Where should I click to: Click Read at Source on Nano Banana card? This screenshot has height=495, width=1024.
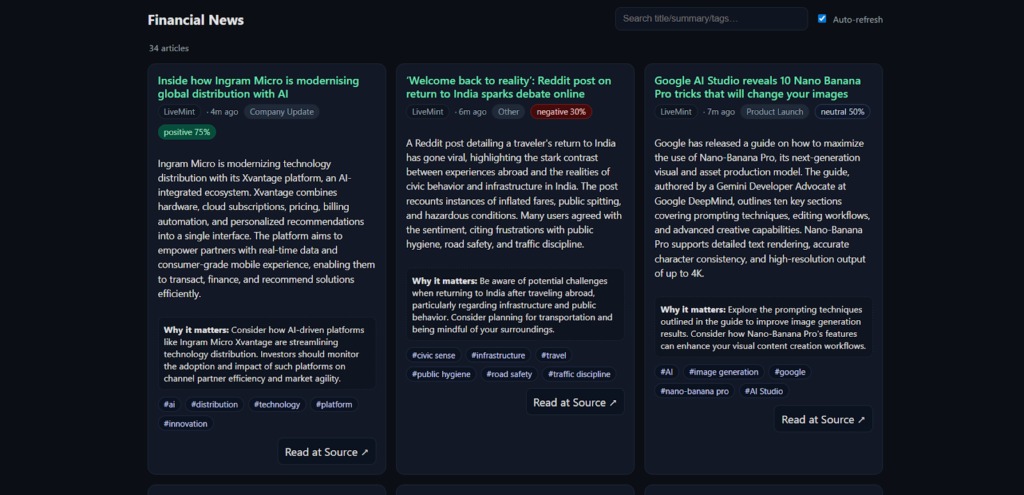click(823, 419)
